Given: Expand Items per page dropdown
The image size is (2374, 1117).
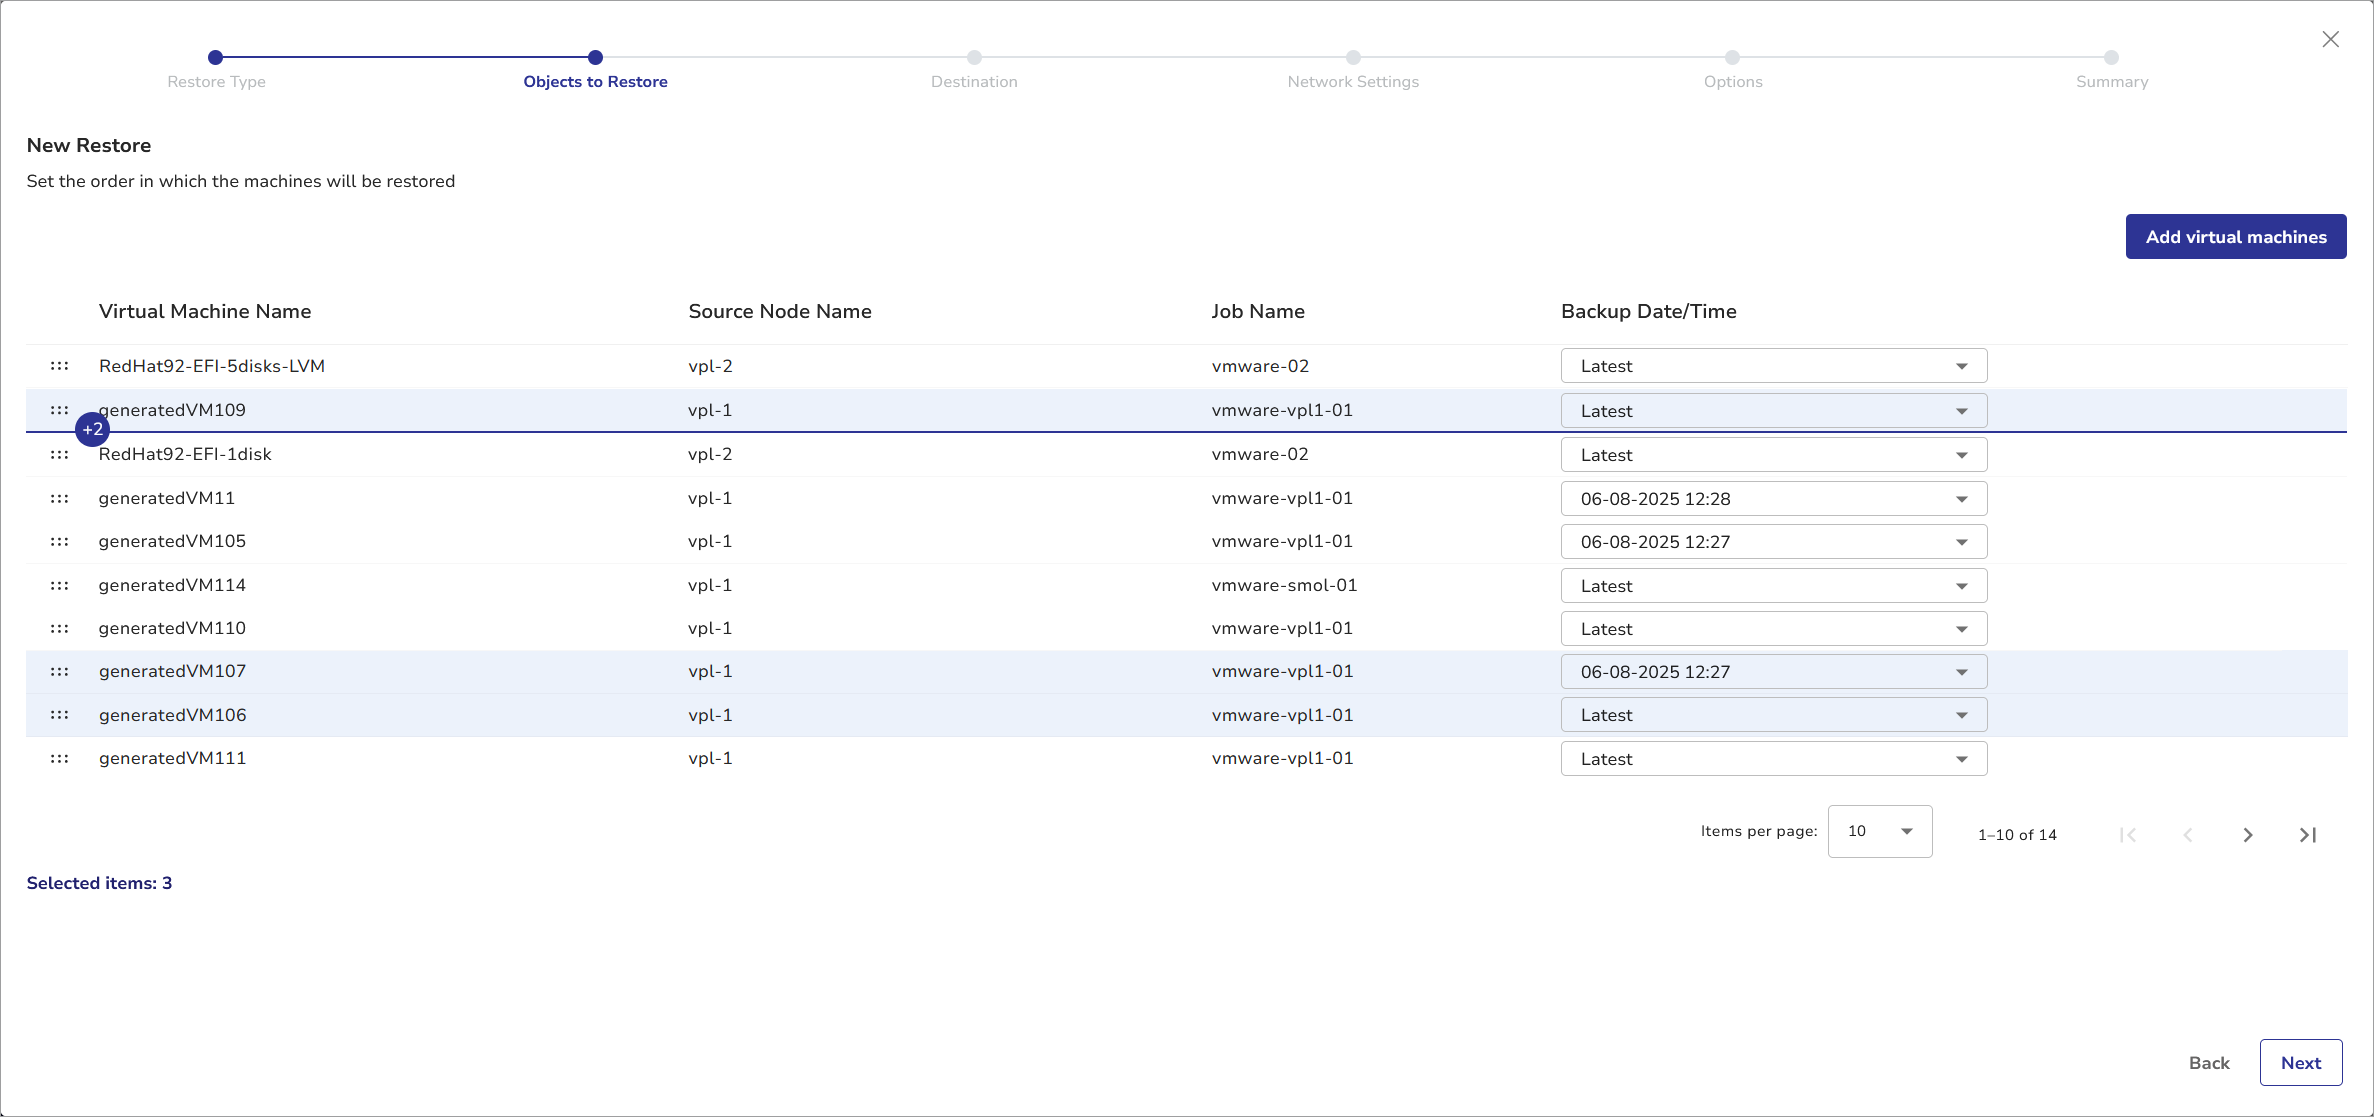Looking at the screenshot, I should click(1879, 831).
